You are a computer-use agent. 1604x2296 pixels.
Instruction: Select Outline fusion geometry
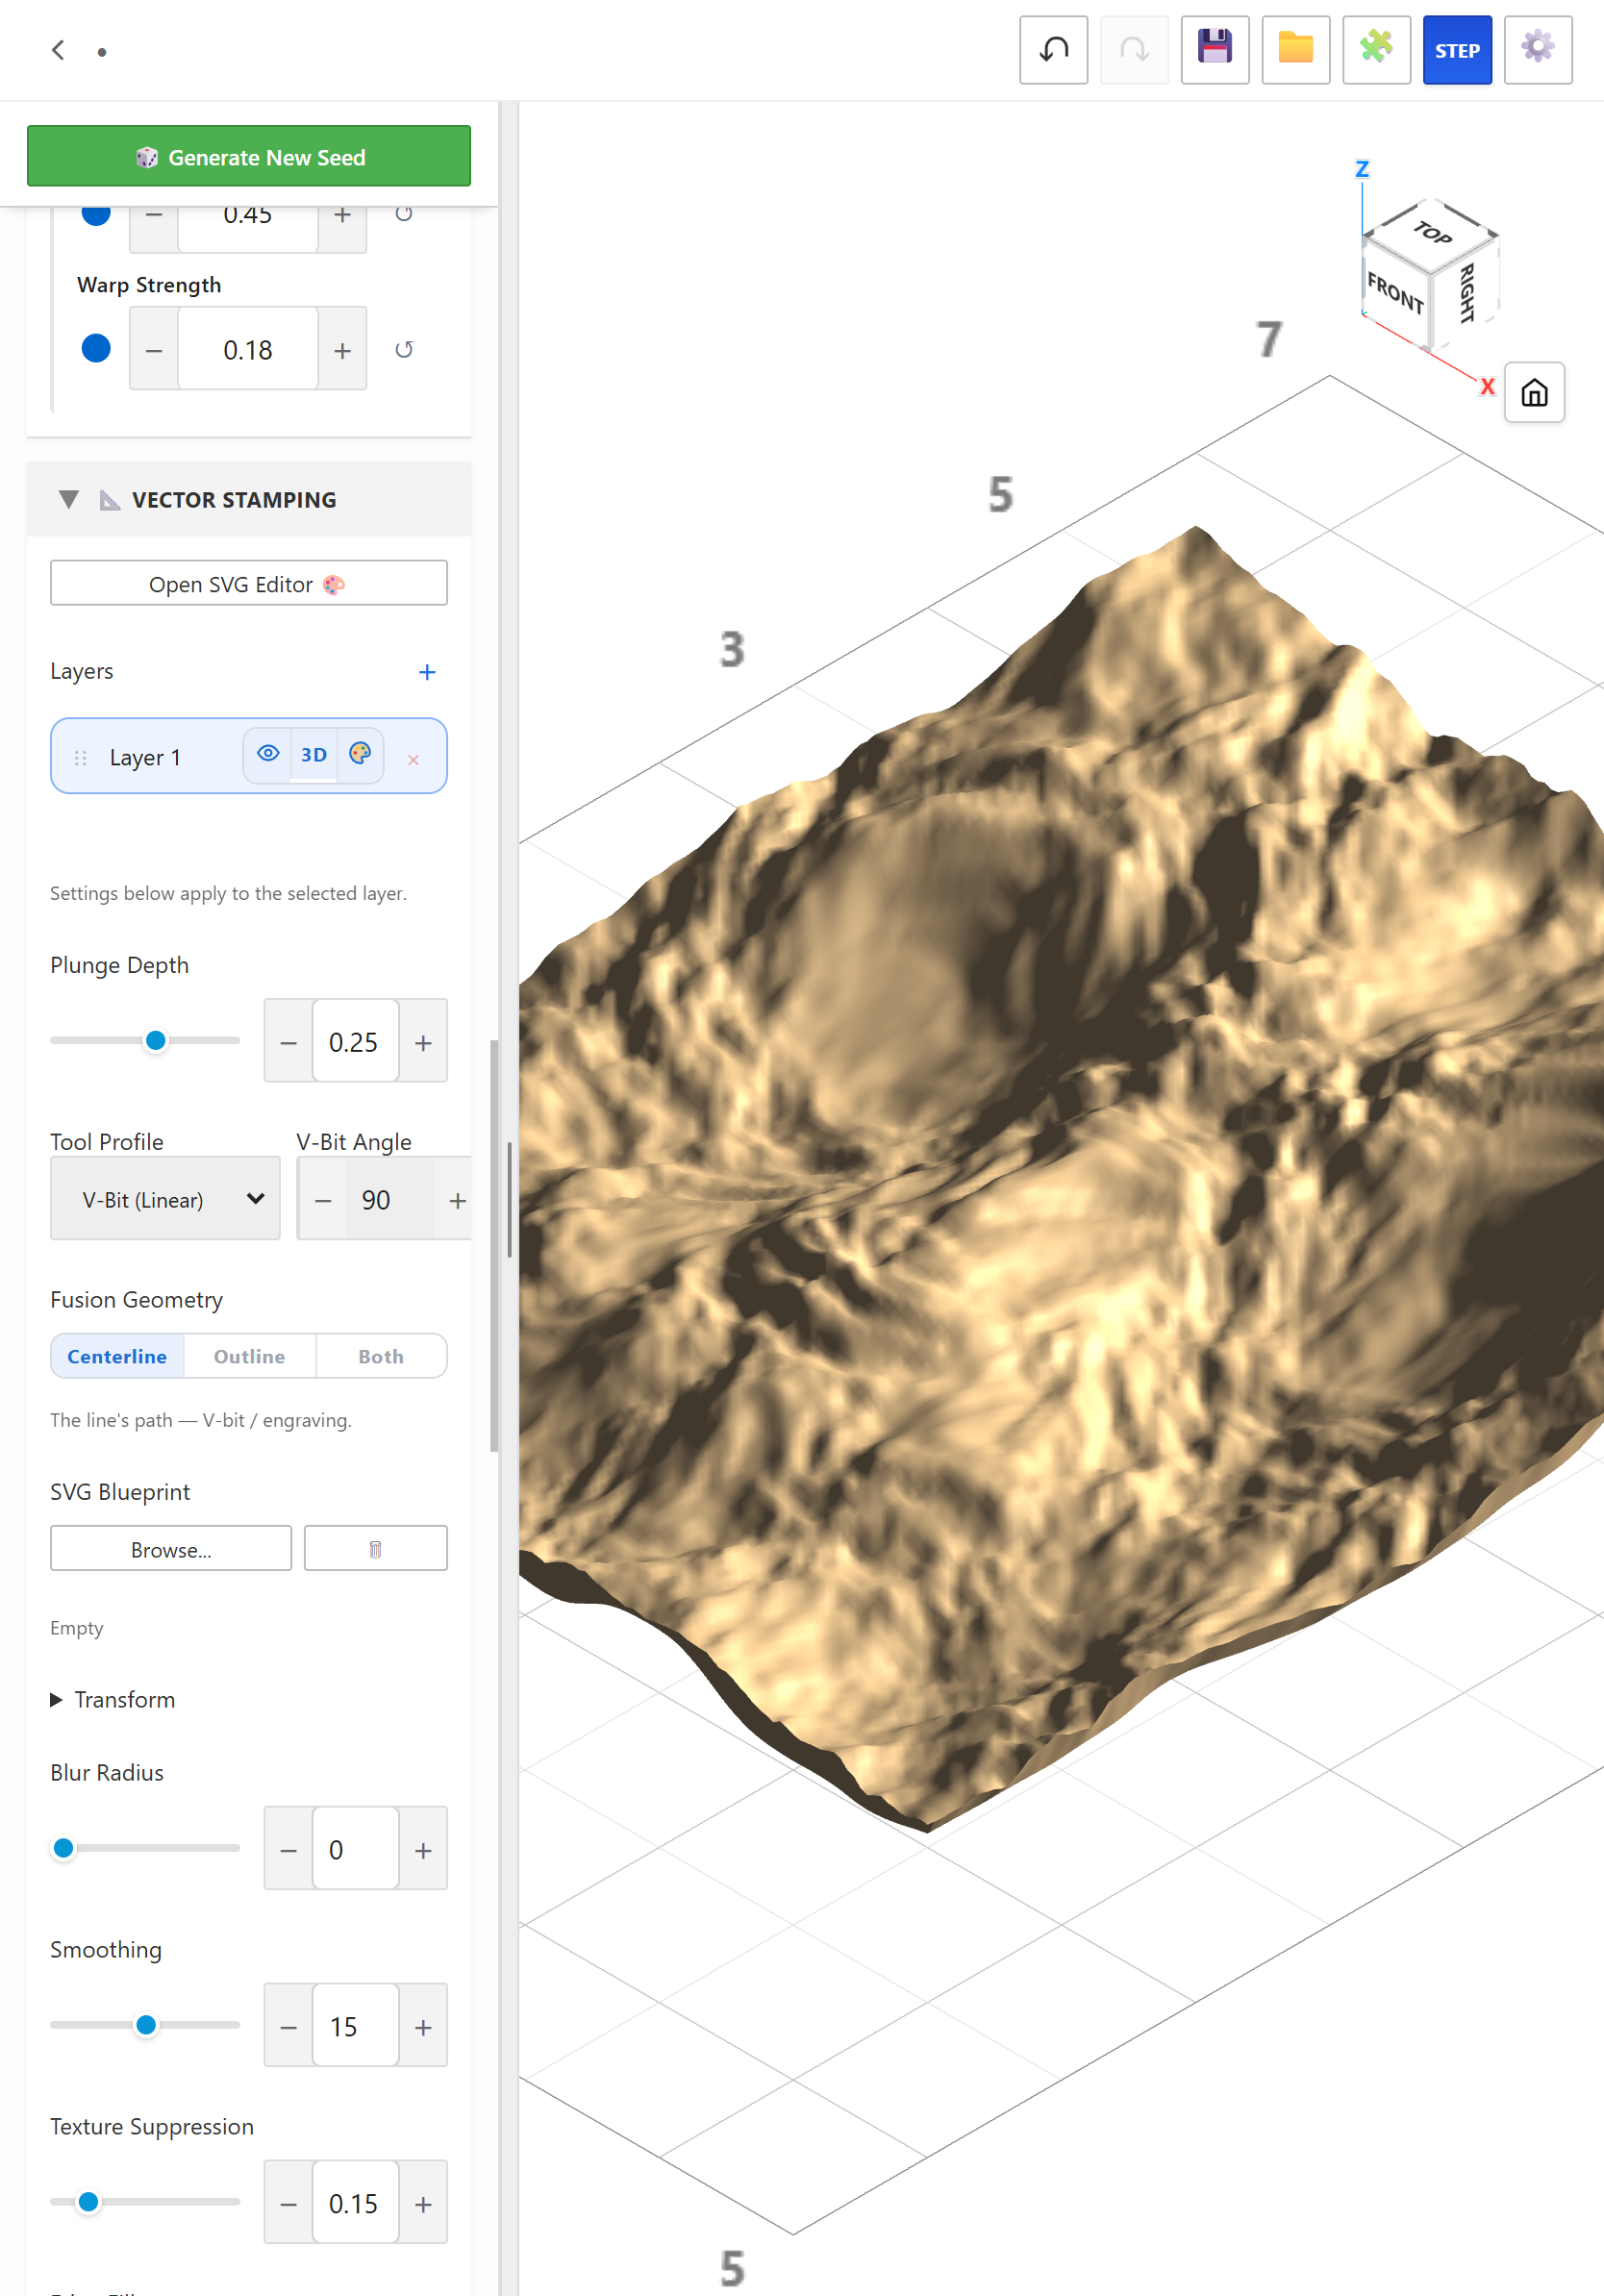(249, 1356)
